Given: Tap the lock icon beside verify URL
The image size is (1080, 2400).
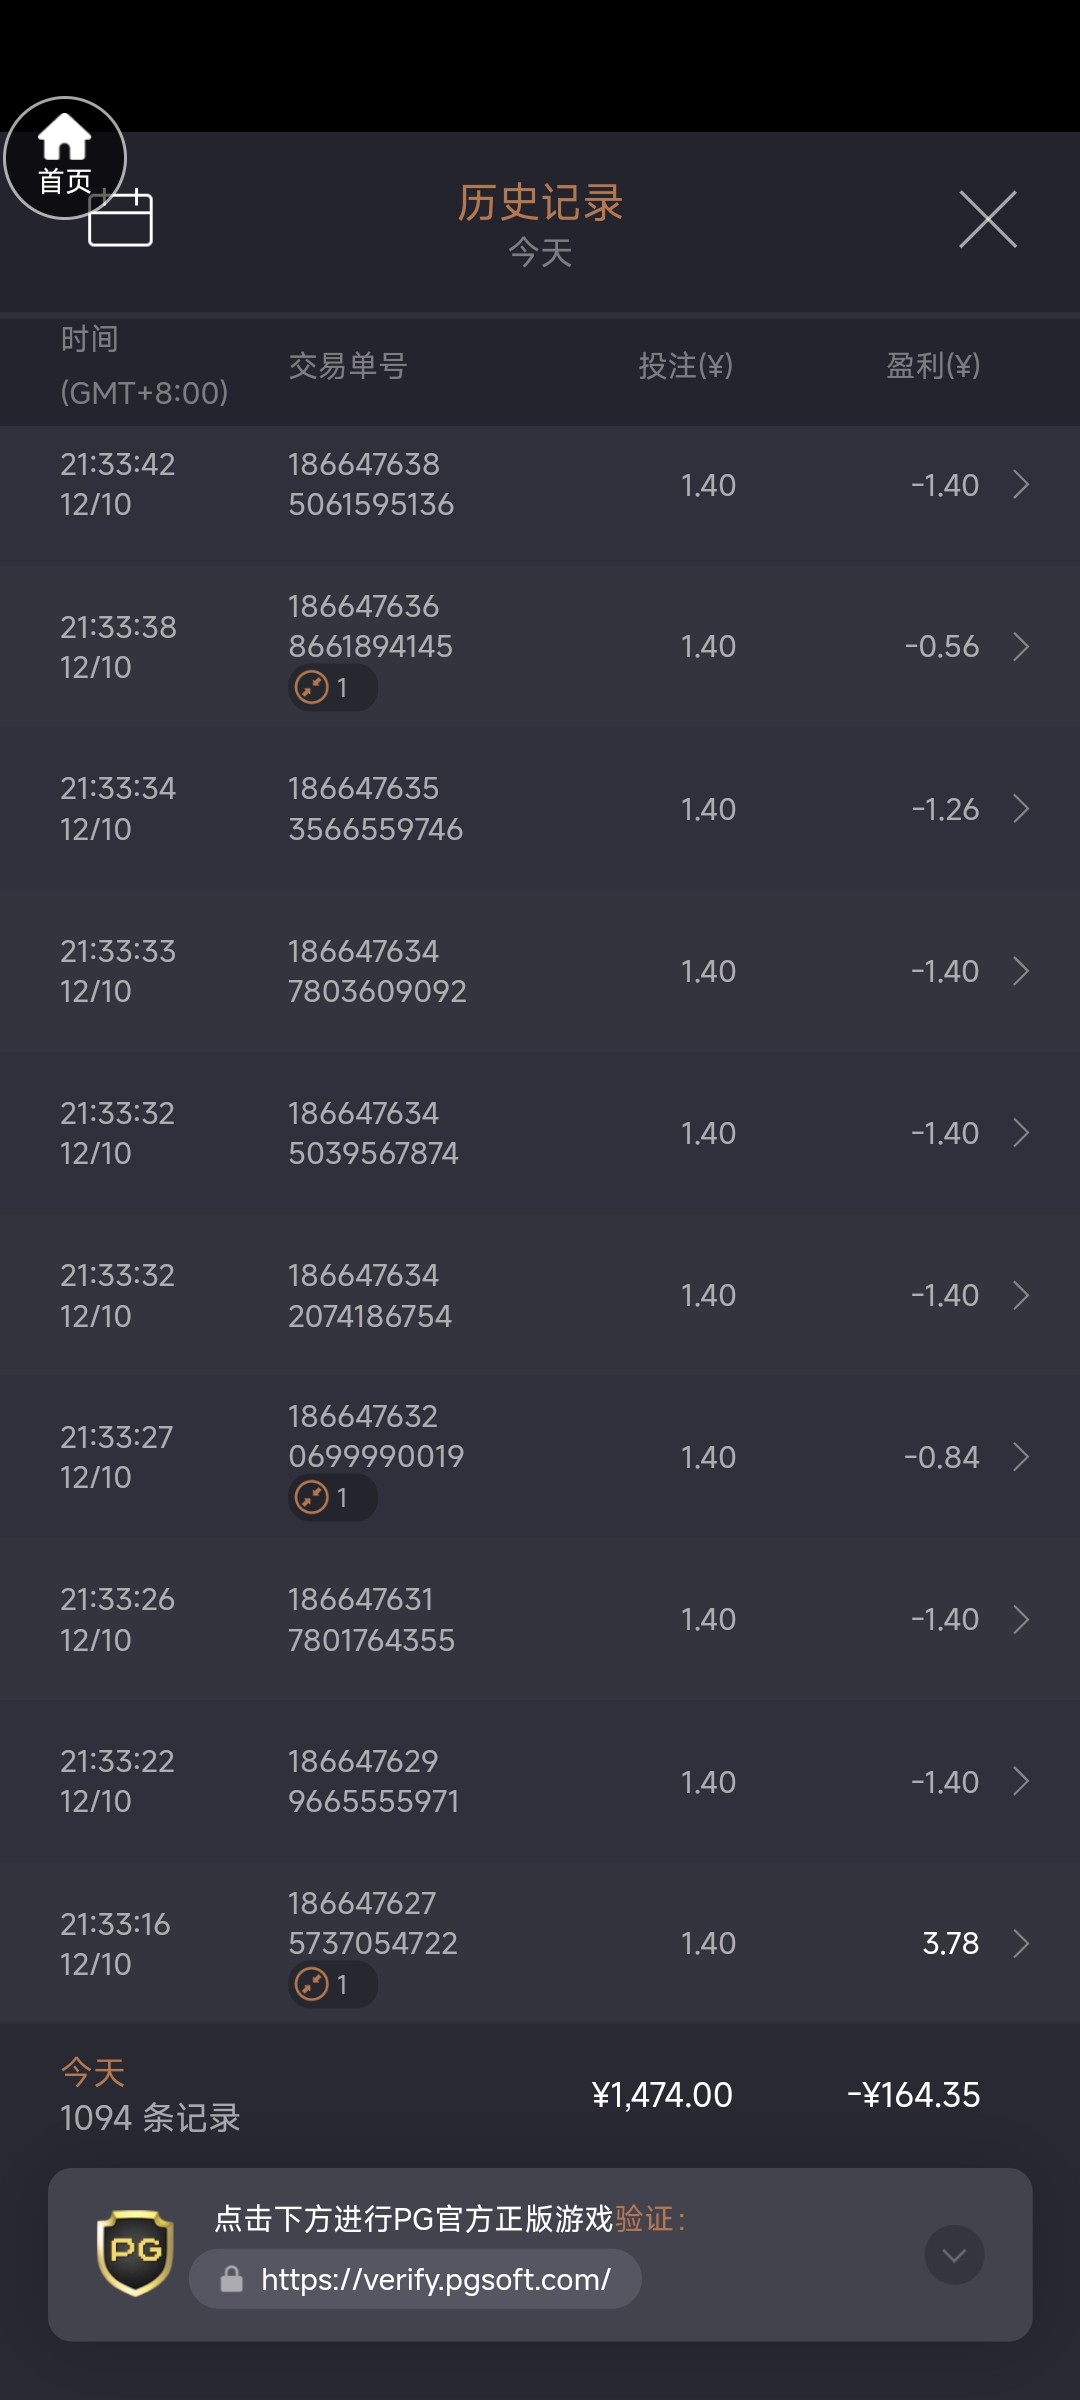Looking at the screenshot, I should click(x=232, y=2279).
